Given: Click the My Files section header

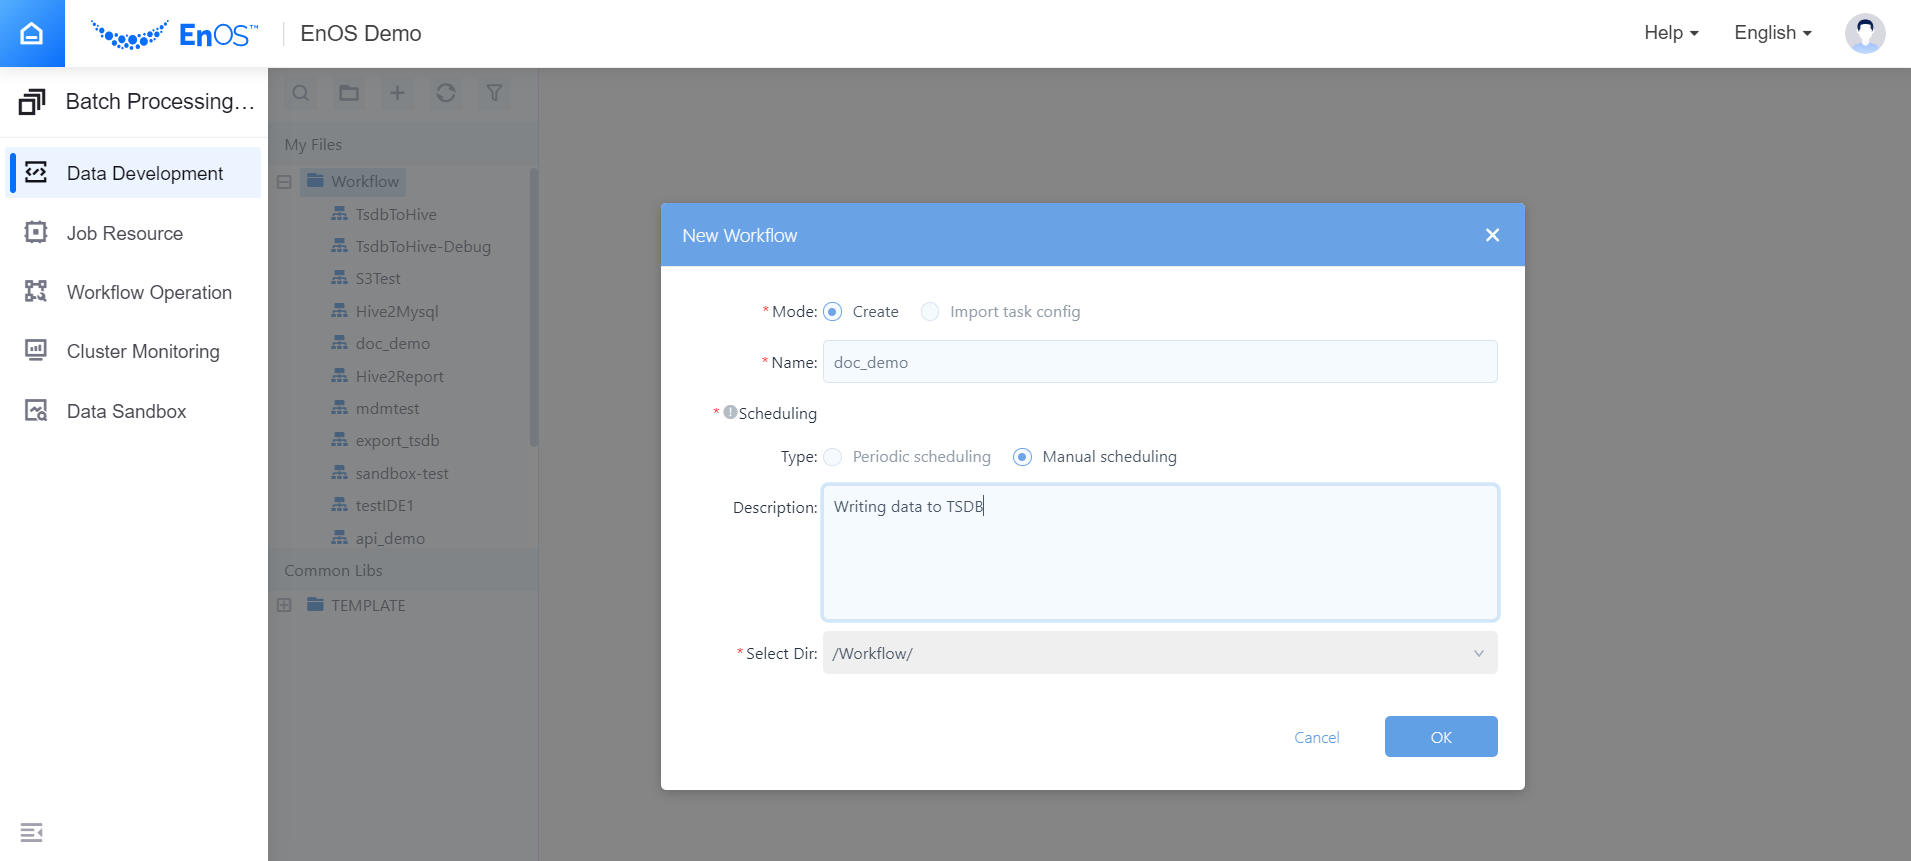Looking at the screenshot, I should click(403, 144).
